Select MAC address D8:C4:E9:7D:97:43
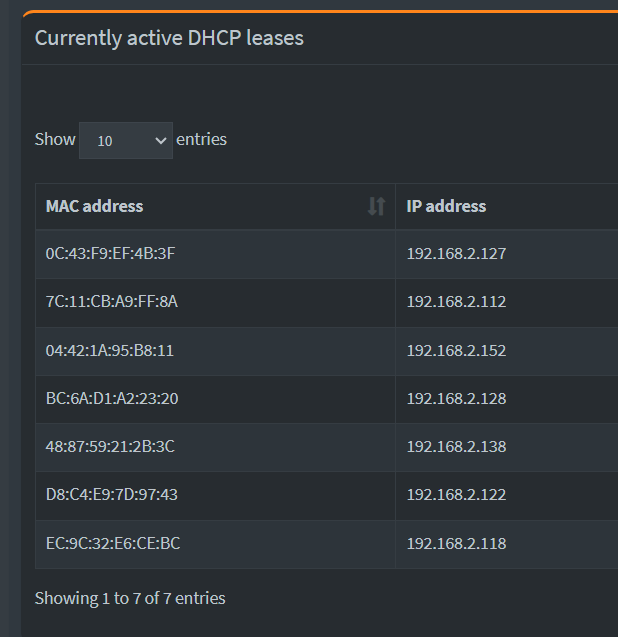Screen dimensions: 618x637 [112, 494]
